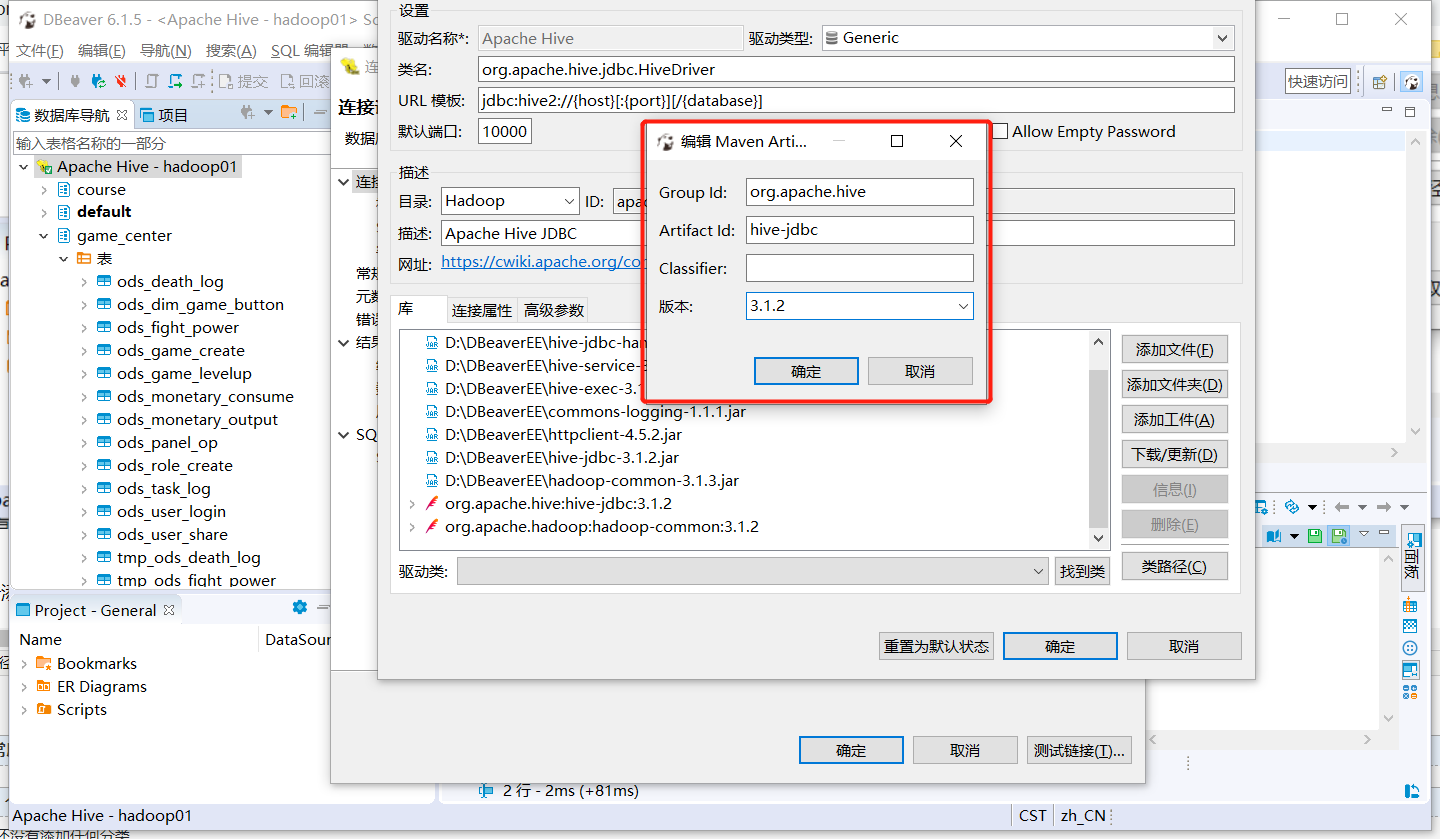Screen dimensions: 1440x839
Task: Click the 重置为默认状态 button
Action: tap(937, 646)
